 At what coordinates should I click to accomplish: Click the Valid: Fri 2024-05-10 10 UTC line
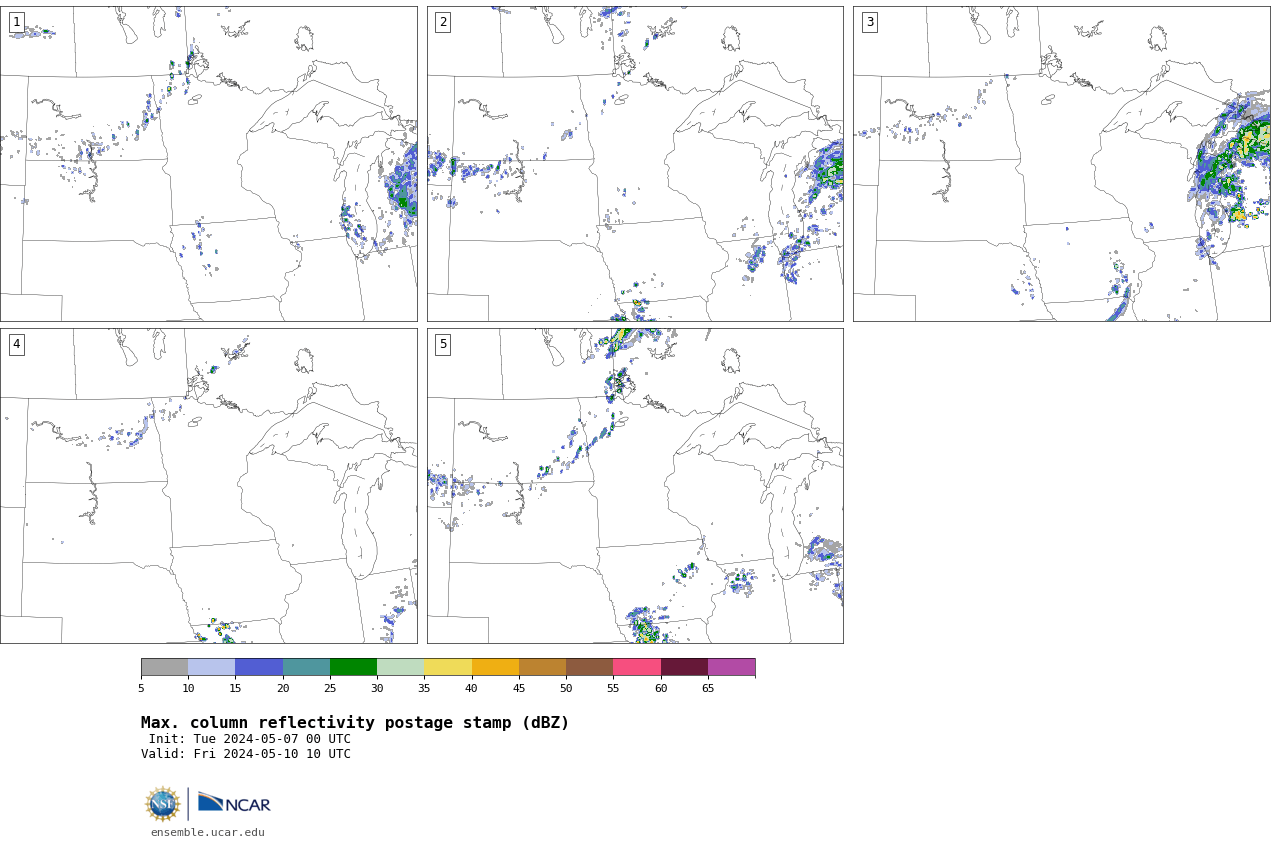(246, 754)
